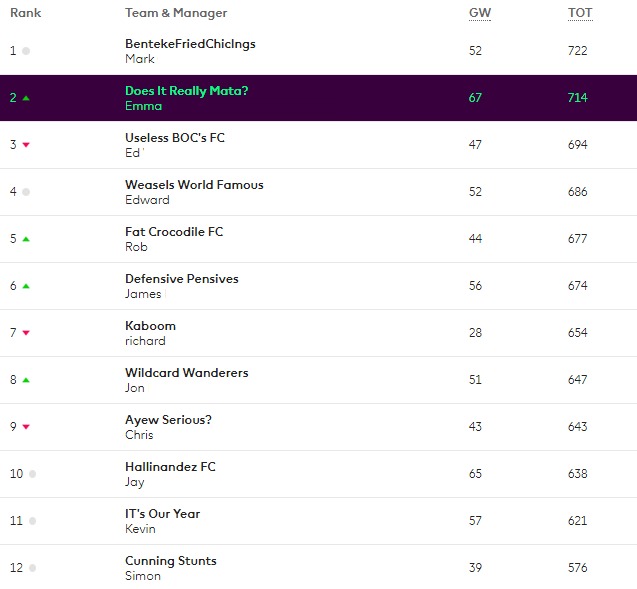Click the red down arrow beside rank 7
Viewport: 637px width, 589px height.
[26, 333]
